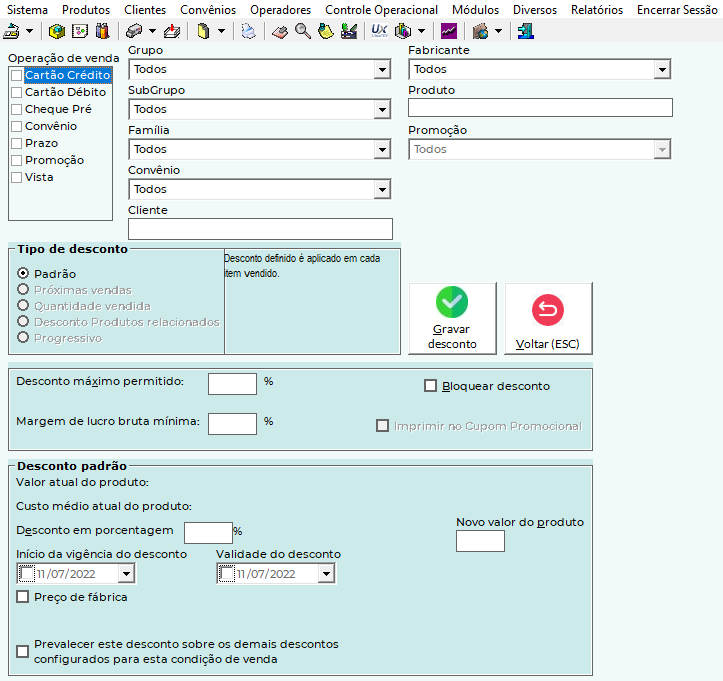Click the 3D bar chart toolbar icon
Viewport: 723px width, 681px height.
tap(403, 31)
